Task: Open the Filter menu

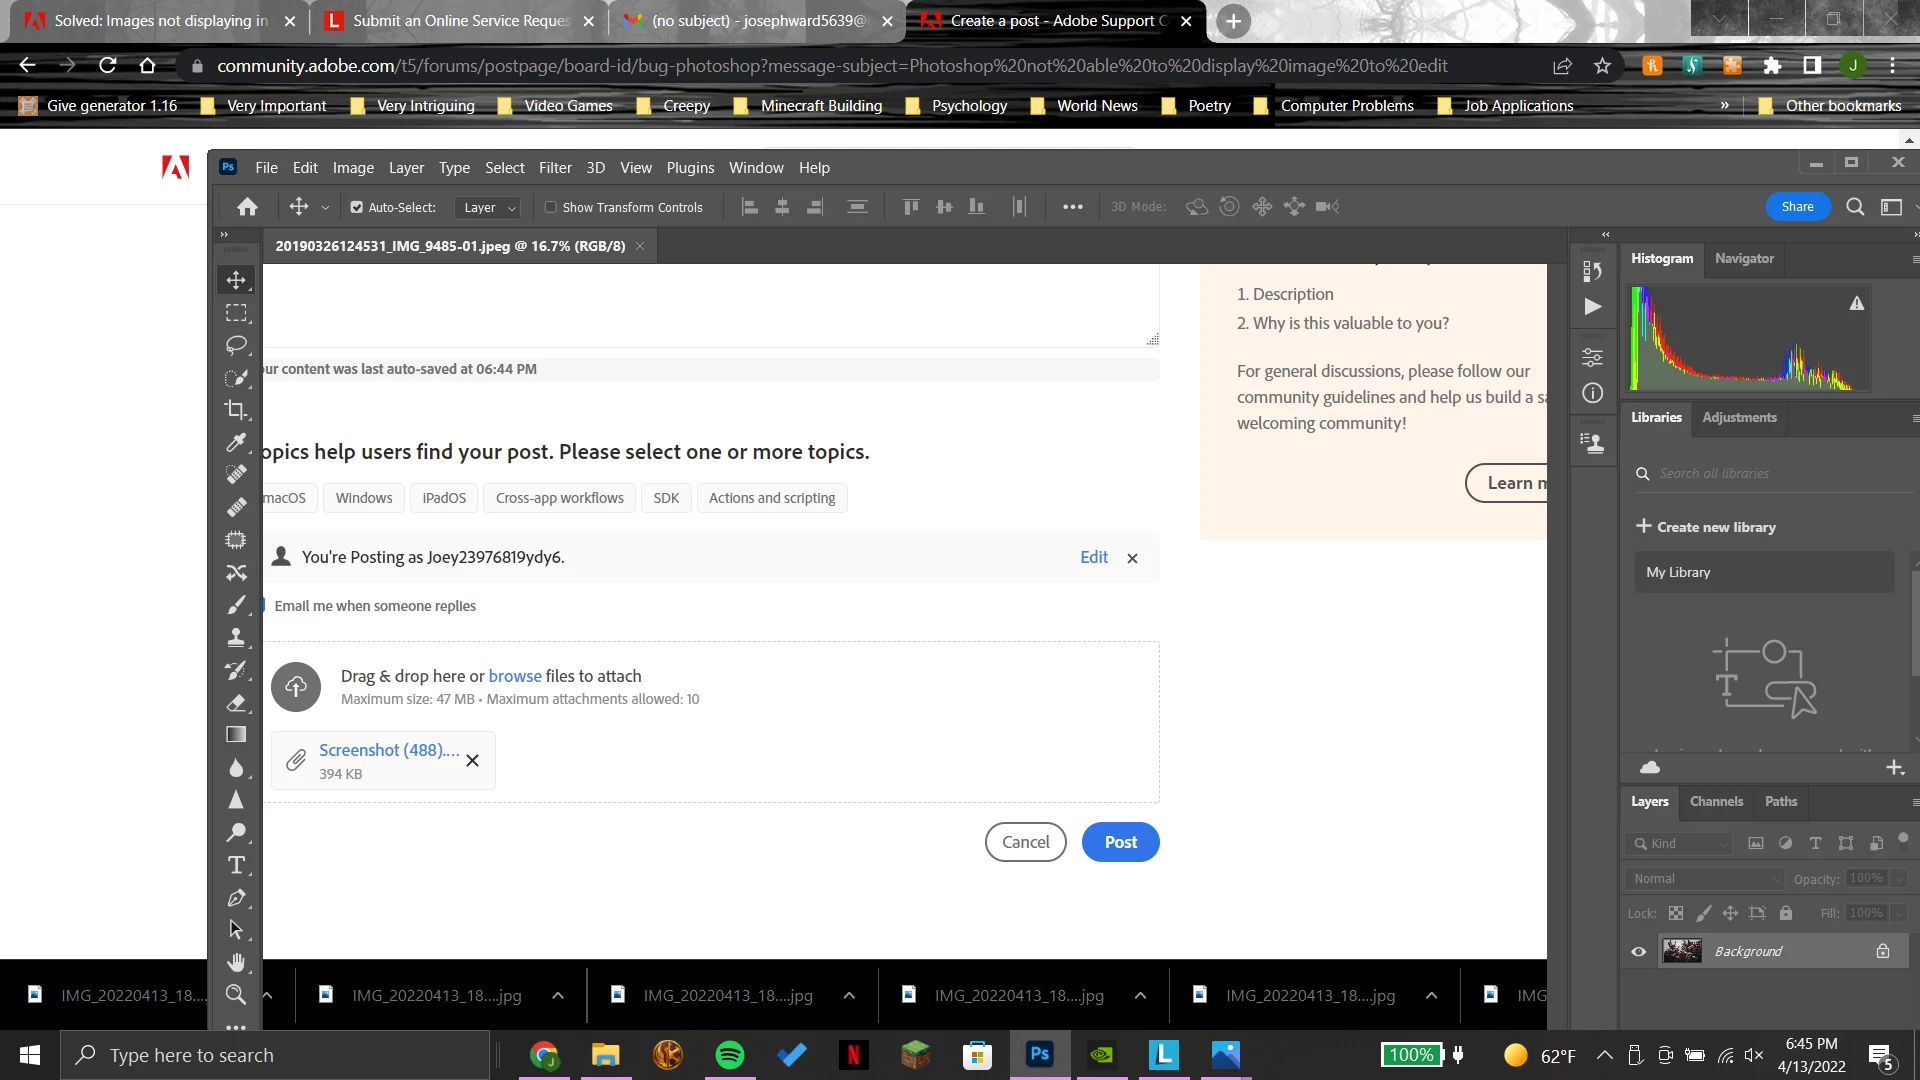Action: (x=555, y=168)
